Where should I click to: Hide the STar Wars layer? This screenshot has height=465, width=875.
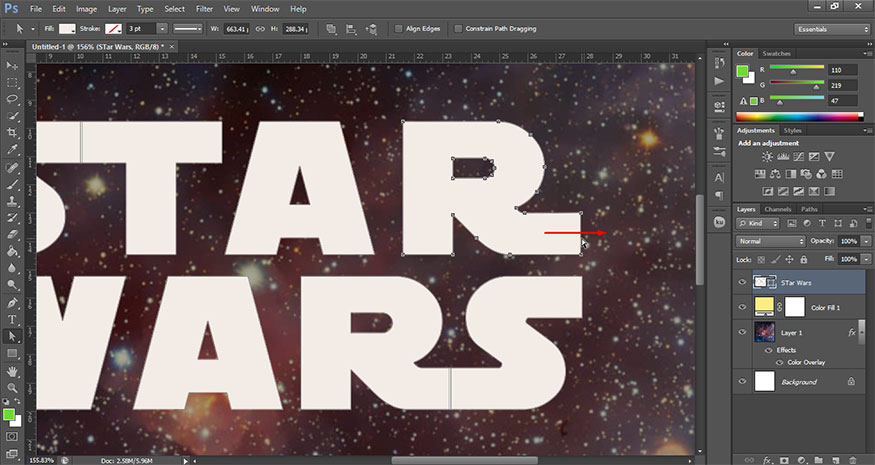click(x=742, y=282)
